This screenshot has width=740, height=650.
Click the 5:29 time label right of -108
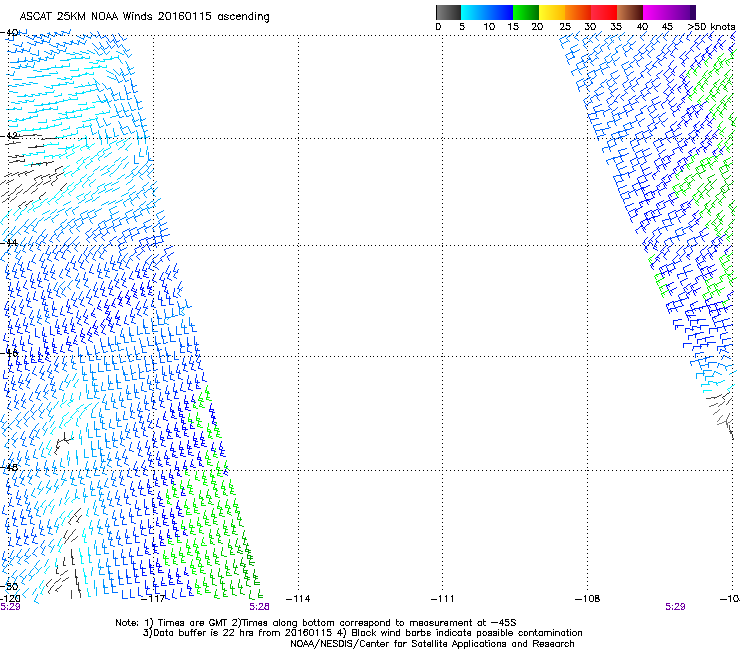tap(675, 607)
